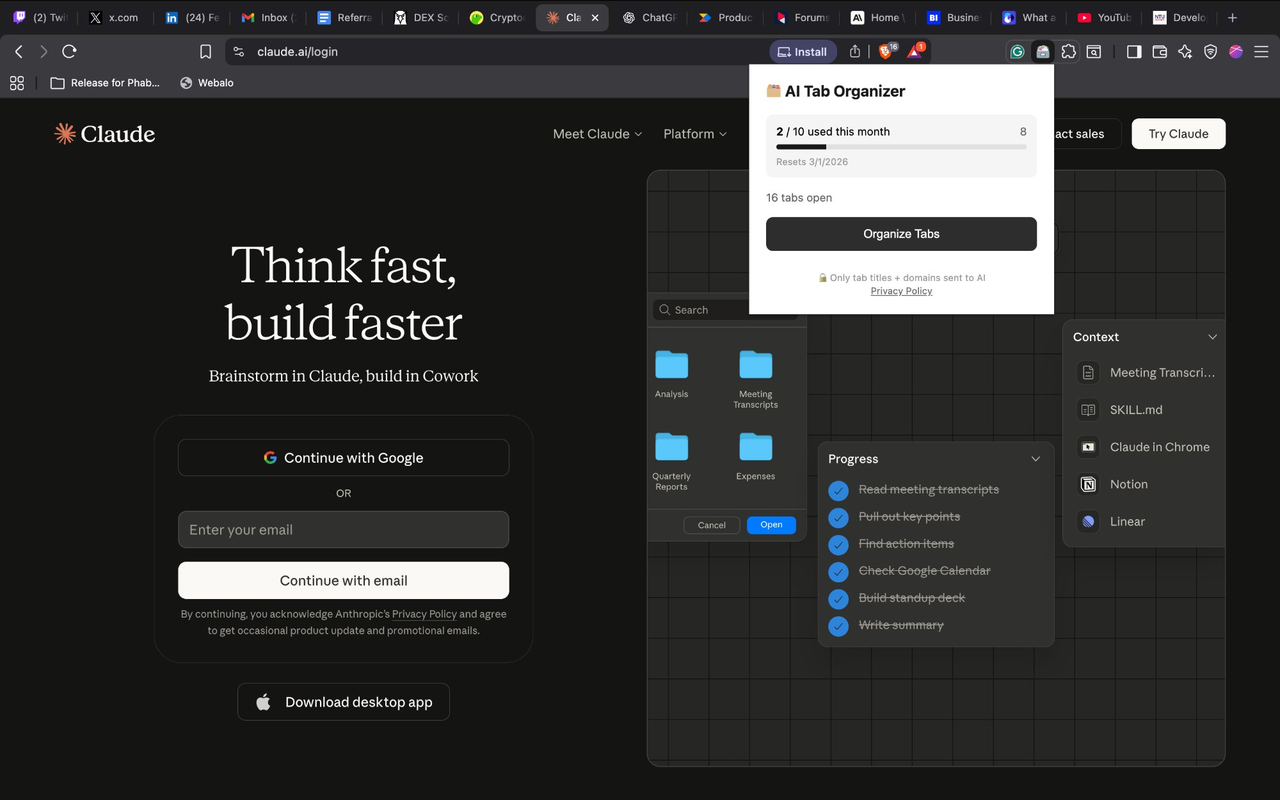Open the Leo AI sparkle icon
The width and height of the screenshot is (1280, 800).
(1185, 52)
